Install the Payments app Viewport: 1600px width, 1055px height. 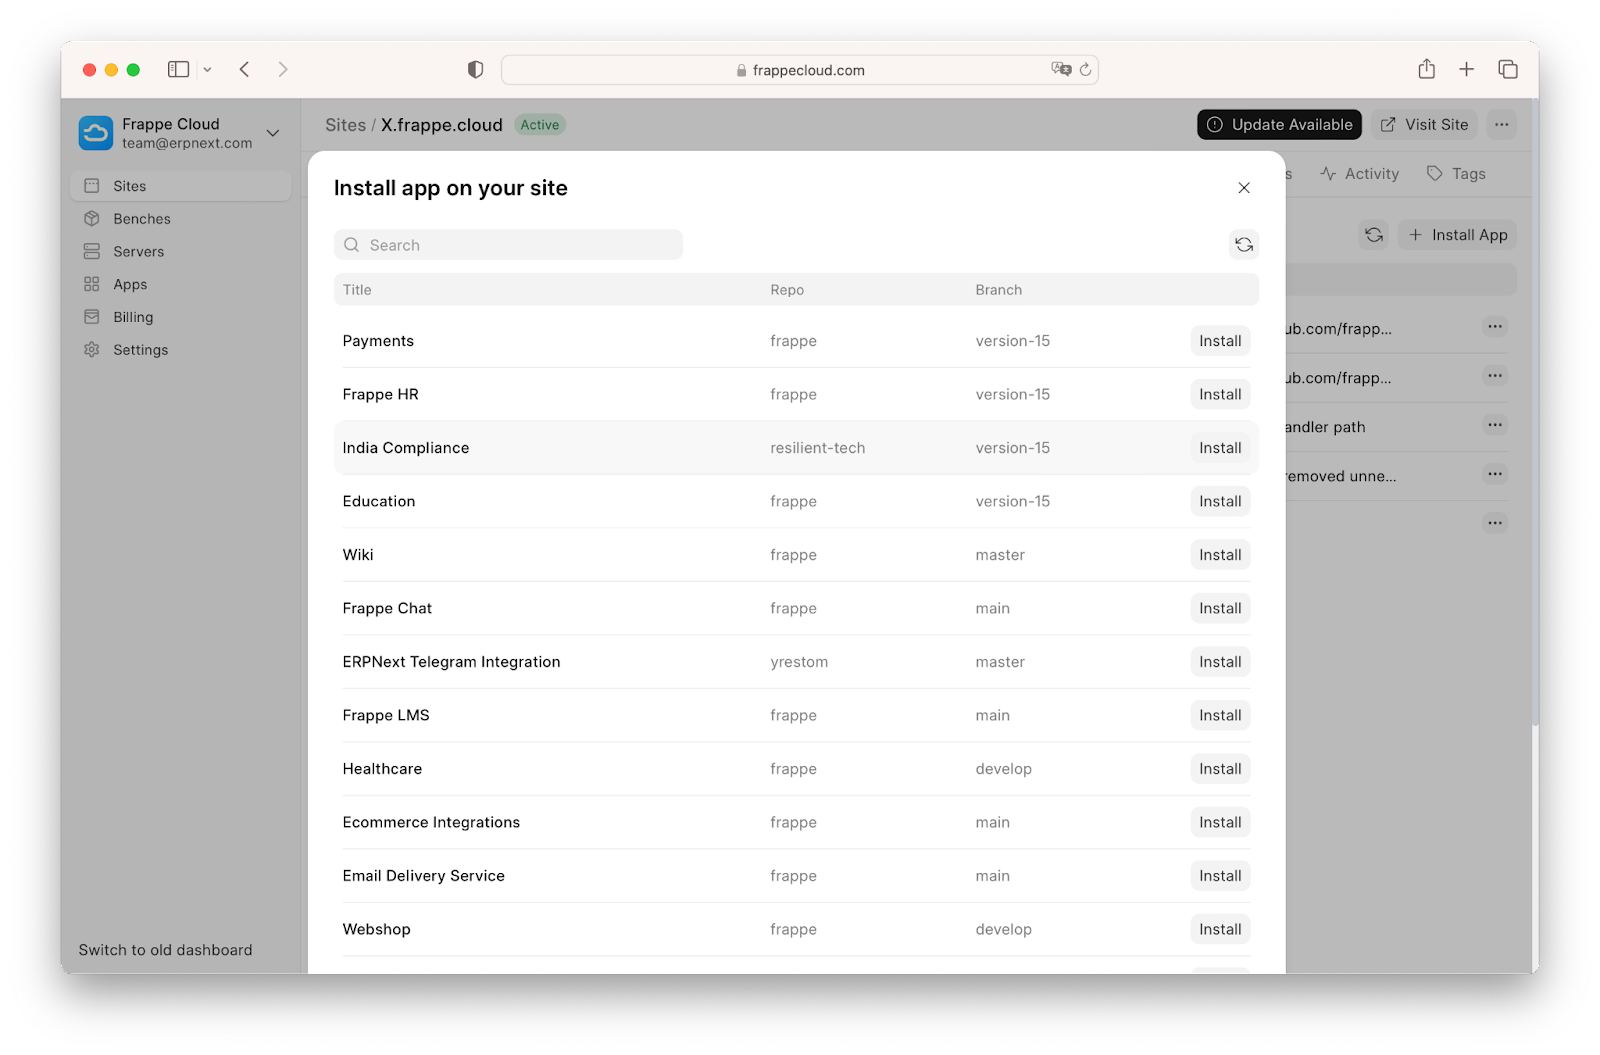click(x=1220, y=341)
